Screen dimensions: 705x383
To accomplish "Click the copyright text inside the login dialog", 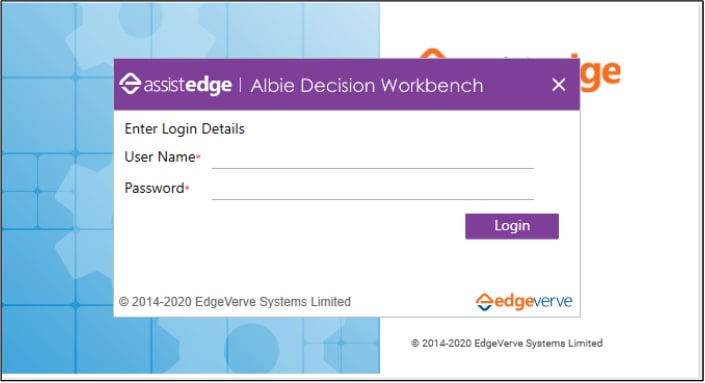I will (235, 302).
